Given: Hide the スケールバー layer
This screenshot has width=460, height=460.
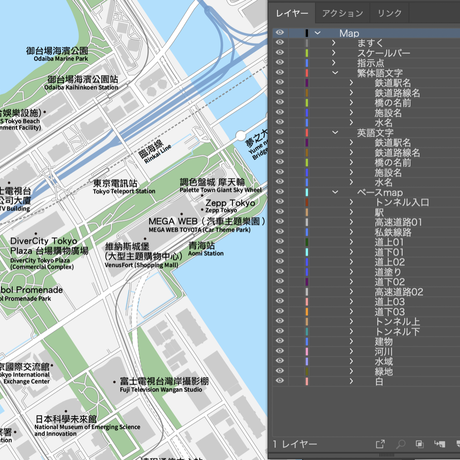Looking at the screenshot, I should [280, 52].
